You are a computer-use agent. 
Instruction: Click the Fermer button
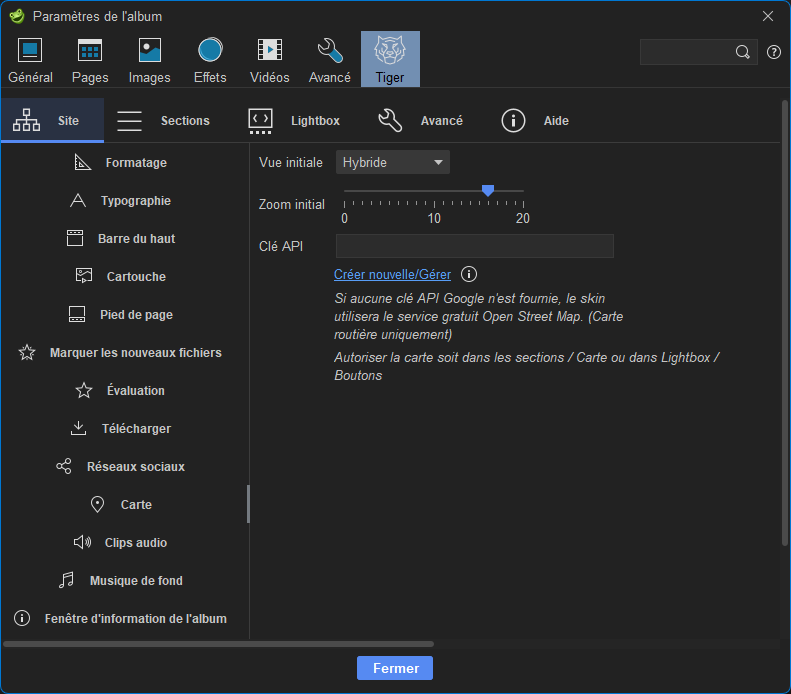tap(395, 668)
